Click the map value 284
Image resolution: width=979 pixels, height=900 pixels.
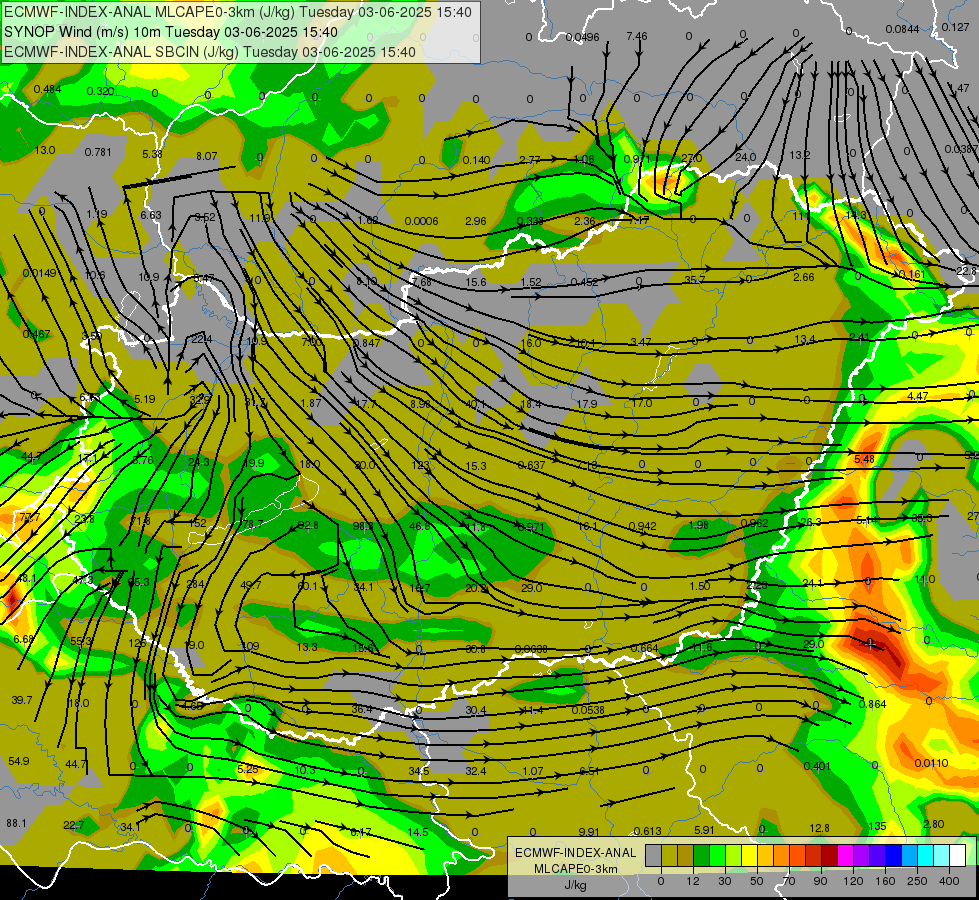[195, 585]
